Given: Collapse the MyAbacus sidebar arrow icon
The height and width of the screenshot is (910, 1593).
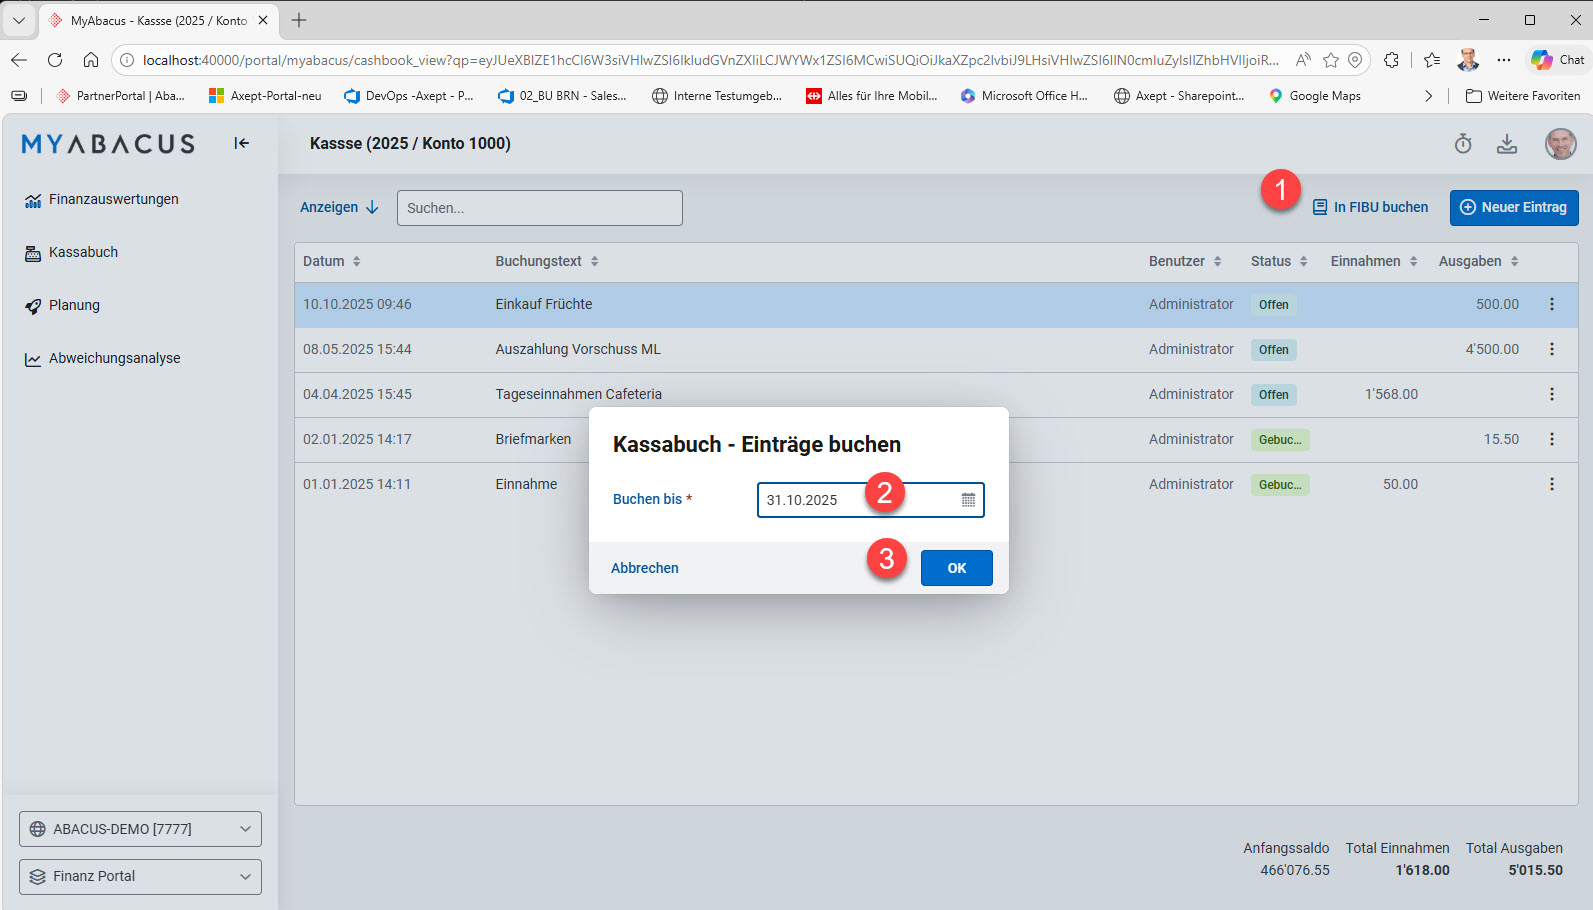Looking at the screenshot, I should click(241, 143).
